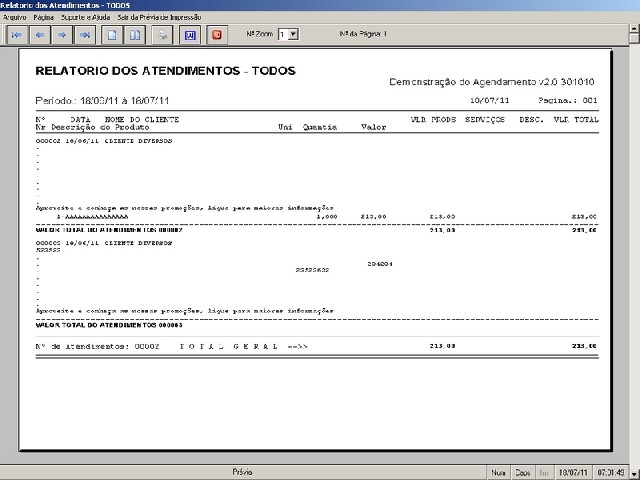Click the NOME DO CLIENTE column header
Image resolution: width=640 pixels, height=480 pixels.
(142, 120)
